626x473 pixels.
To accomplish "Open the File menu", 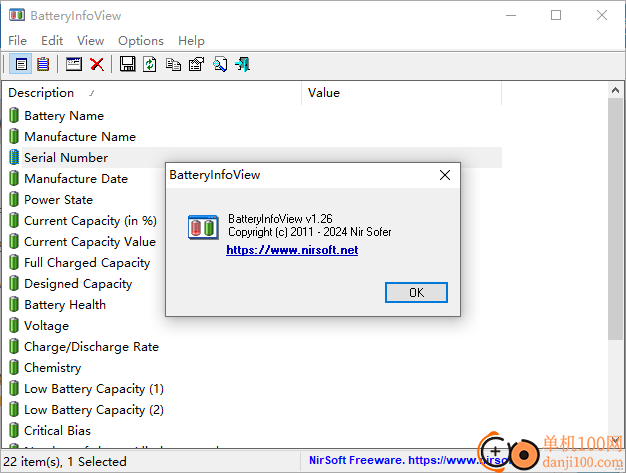I will coord(18,41).
